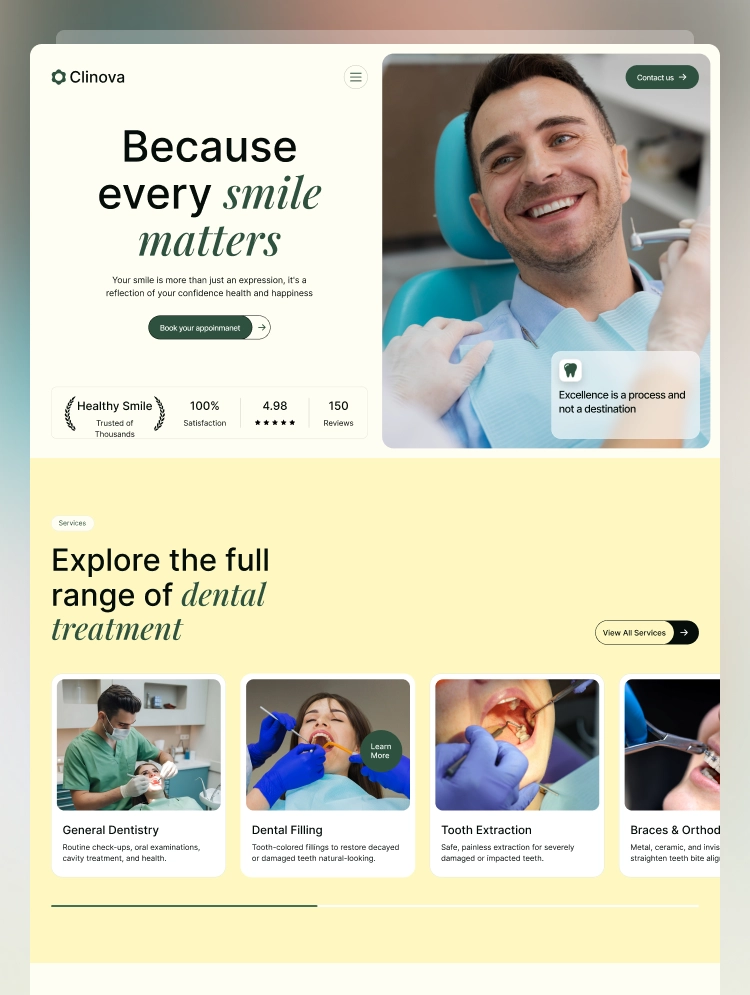Select the Tooth Extraction service card
750x995 pixels.
point(517,775)
